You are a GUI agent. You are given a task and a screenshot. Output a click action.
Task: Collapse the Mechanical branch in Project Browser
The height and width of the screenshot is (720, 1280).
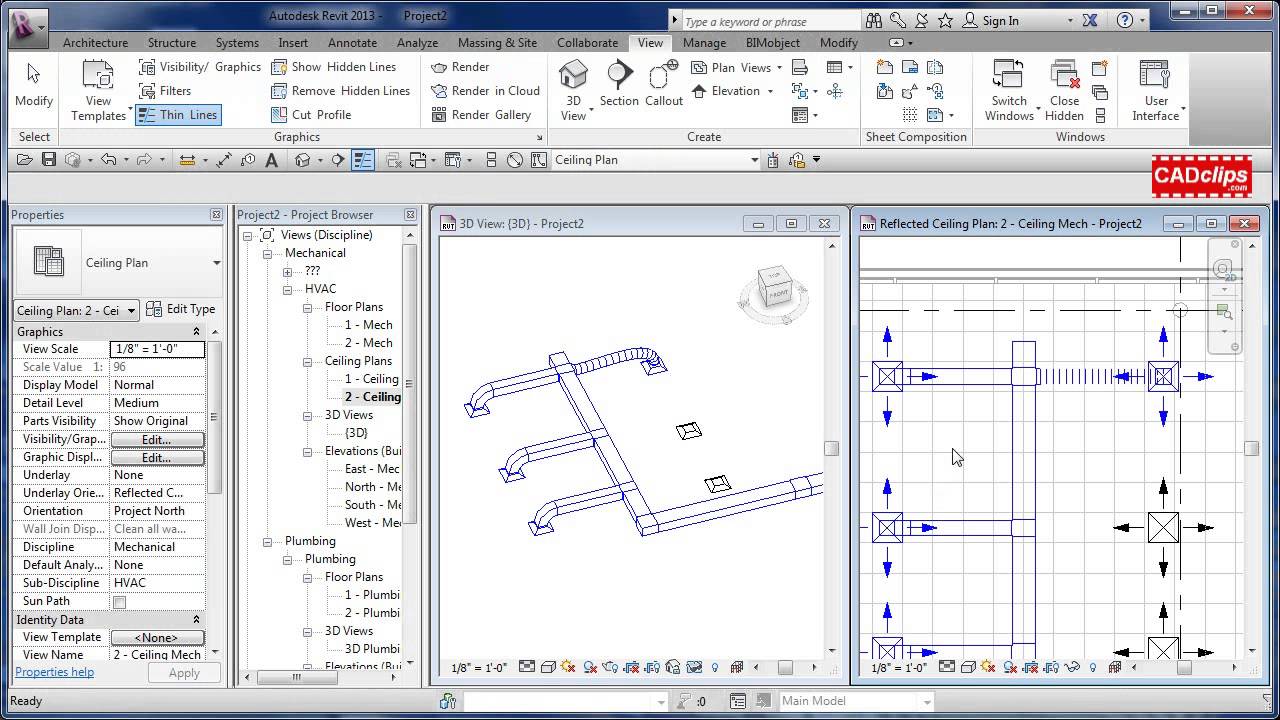click(265, 253)
